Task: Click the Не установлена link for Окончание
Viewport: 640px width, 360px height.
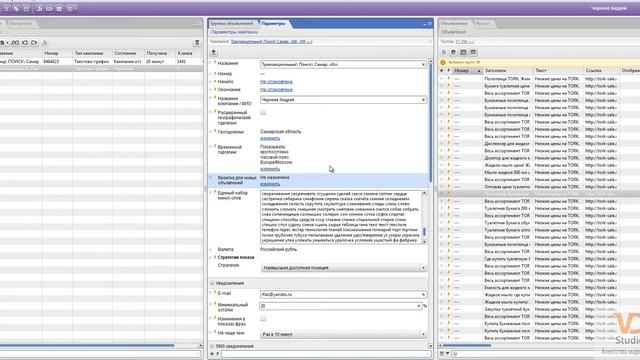Action: [x=276, y=89]
